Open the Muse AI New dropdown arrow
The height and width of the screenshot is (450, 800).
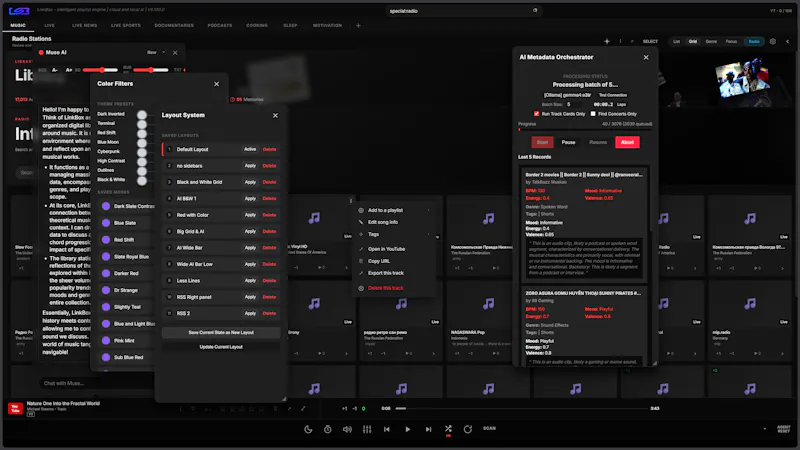[164, 53]
